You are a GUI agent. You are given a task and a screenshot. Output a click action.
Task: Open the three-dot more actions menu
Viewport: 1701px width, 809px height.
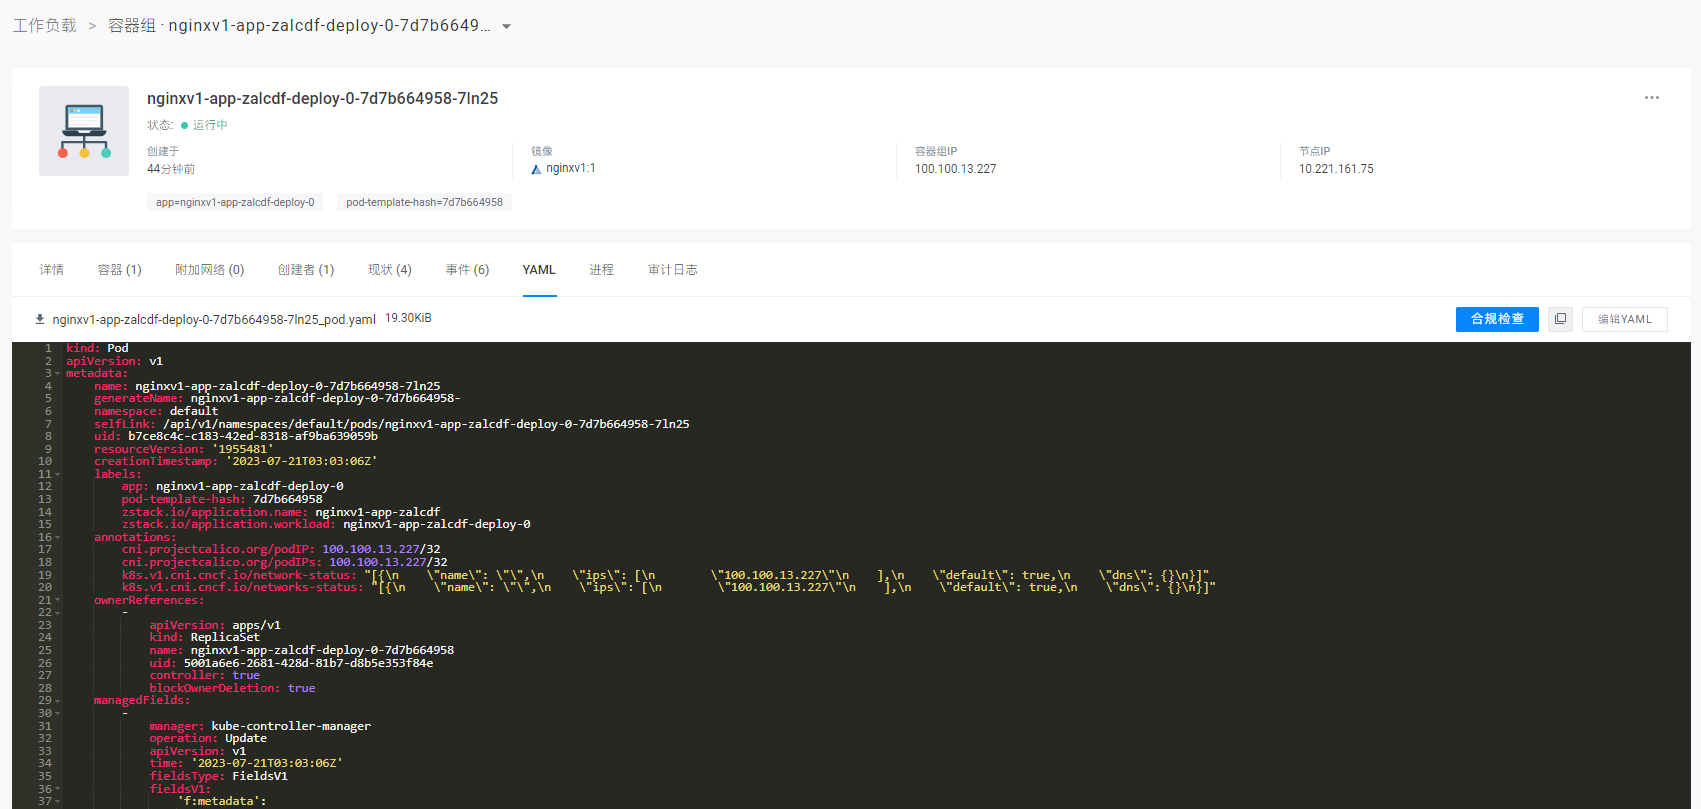1651,98
